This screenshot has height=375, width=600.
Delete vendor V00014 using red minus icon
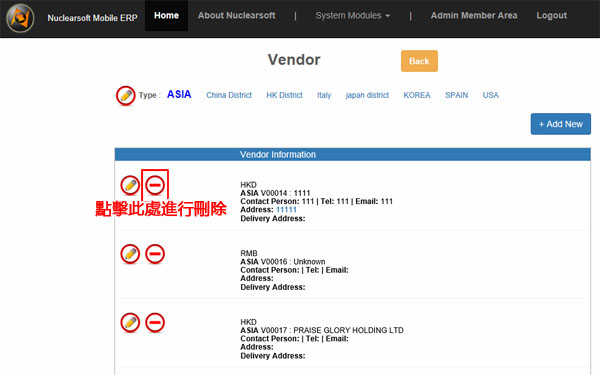[x=155, y=185]
